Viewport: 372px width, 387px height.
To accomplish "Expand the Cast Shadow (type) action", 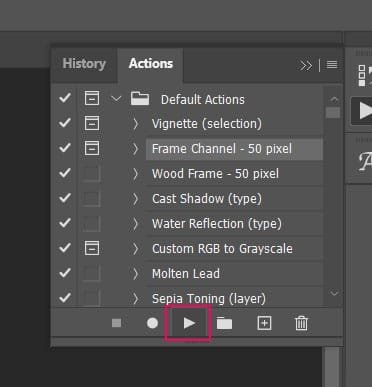I will point(135,199).
